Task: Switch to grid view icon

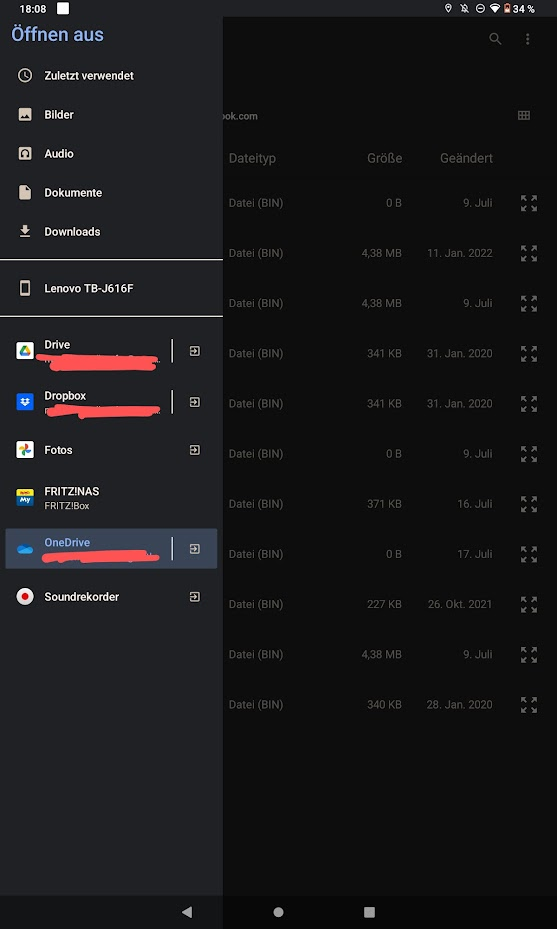Action: click(x=524, y=116)
